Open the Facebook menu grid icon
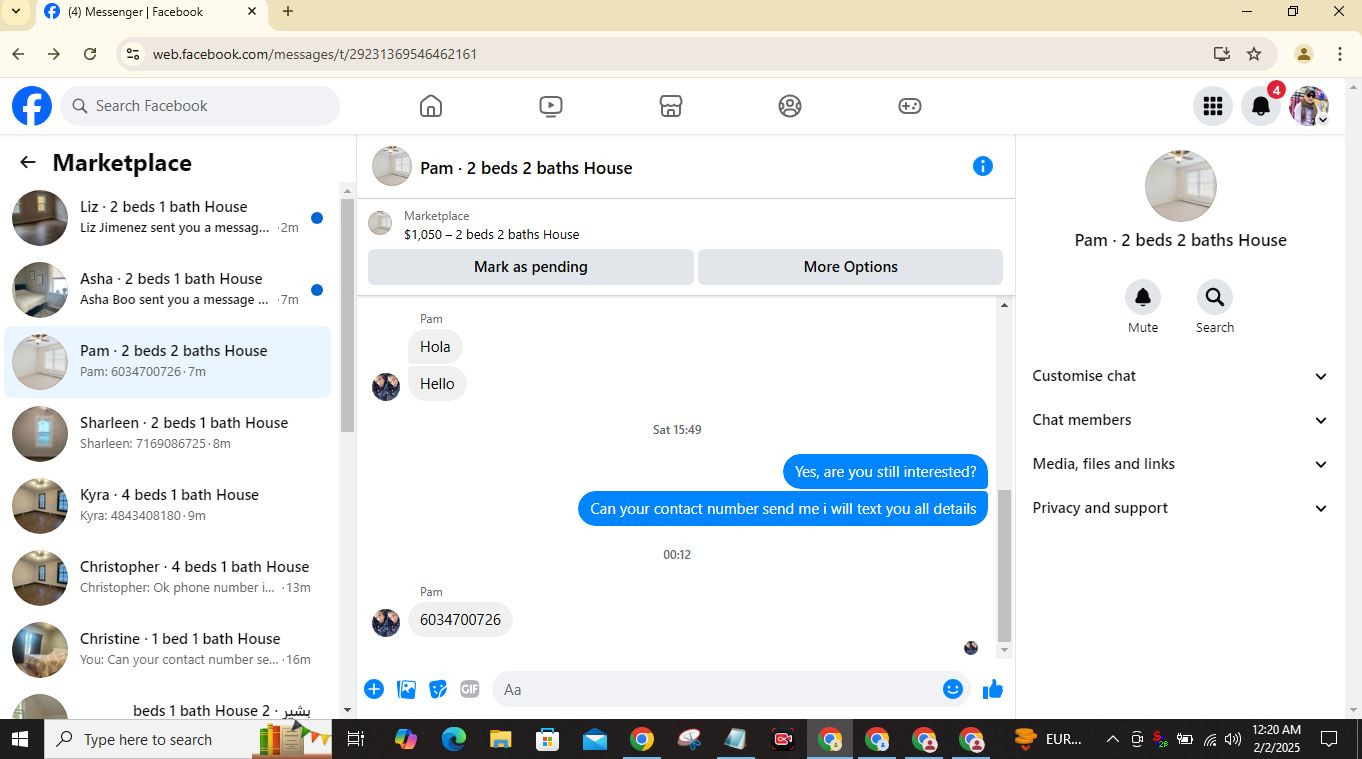1362x759 pixels. pyautogui.click(x=1213, y=106)
